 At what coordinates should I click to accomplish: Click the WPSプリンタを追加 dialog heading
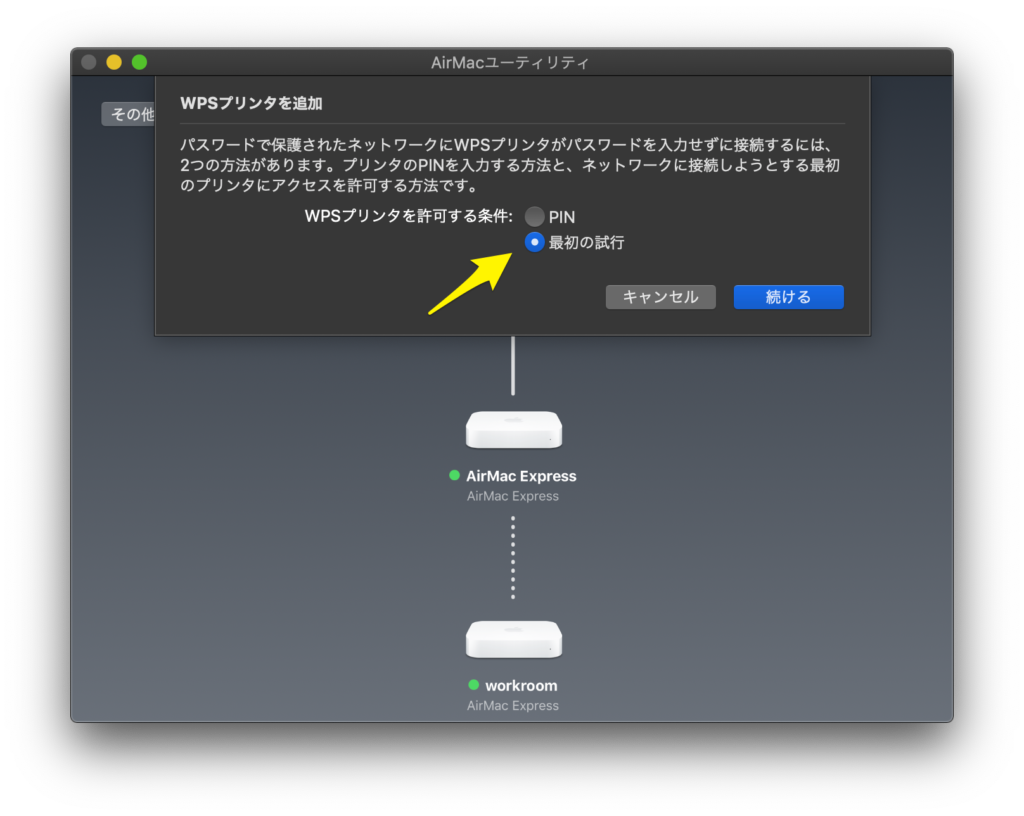(251, 103)
